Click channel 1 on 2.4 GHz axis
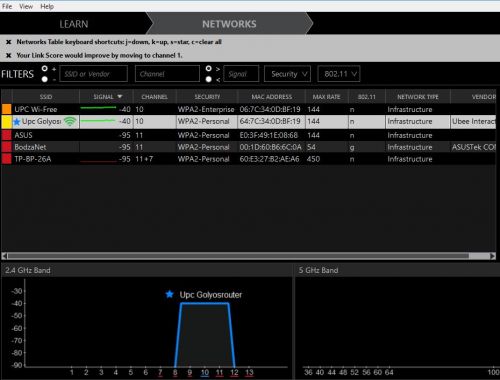Screen dimensions: 500x380 [72, 372]
